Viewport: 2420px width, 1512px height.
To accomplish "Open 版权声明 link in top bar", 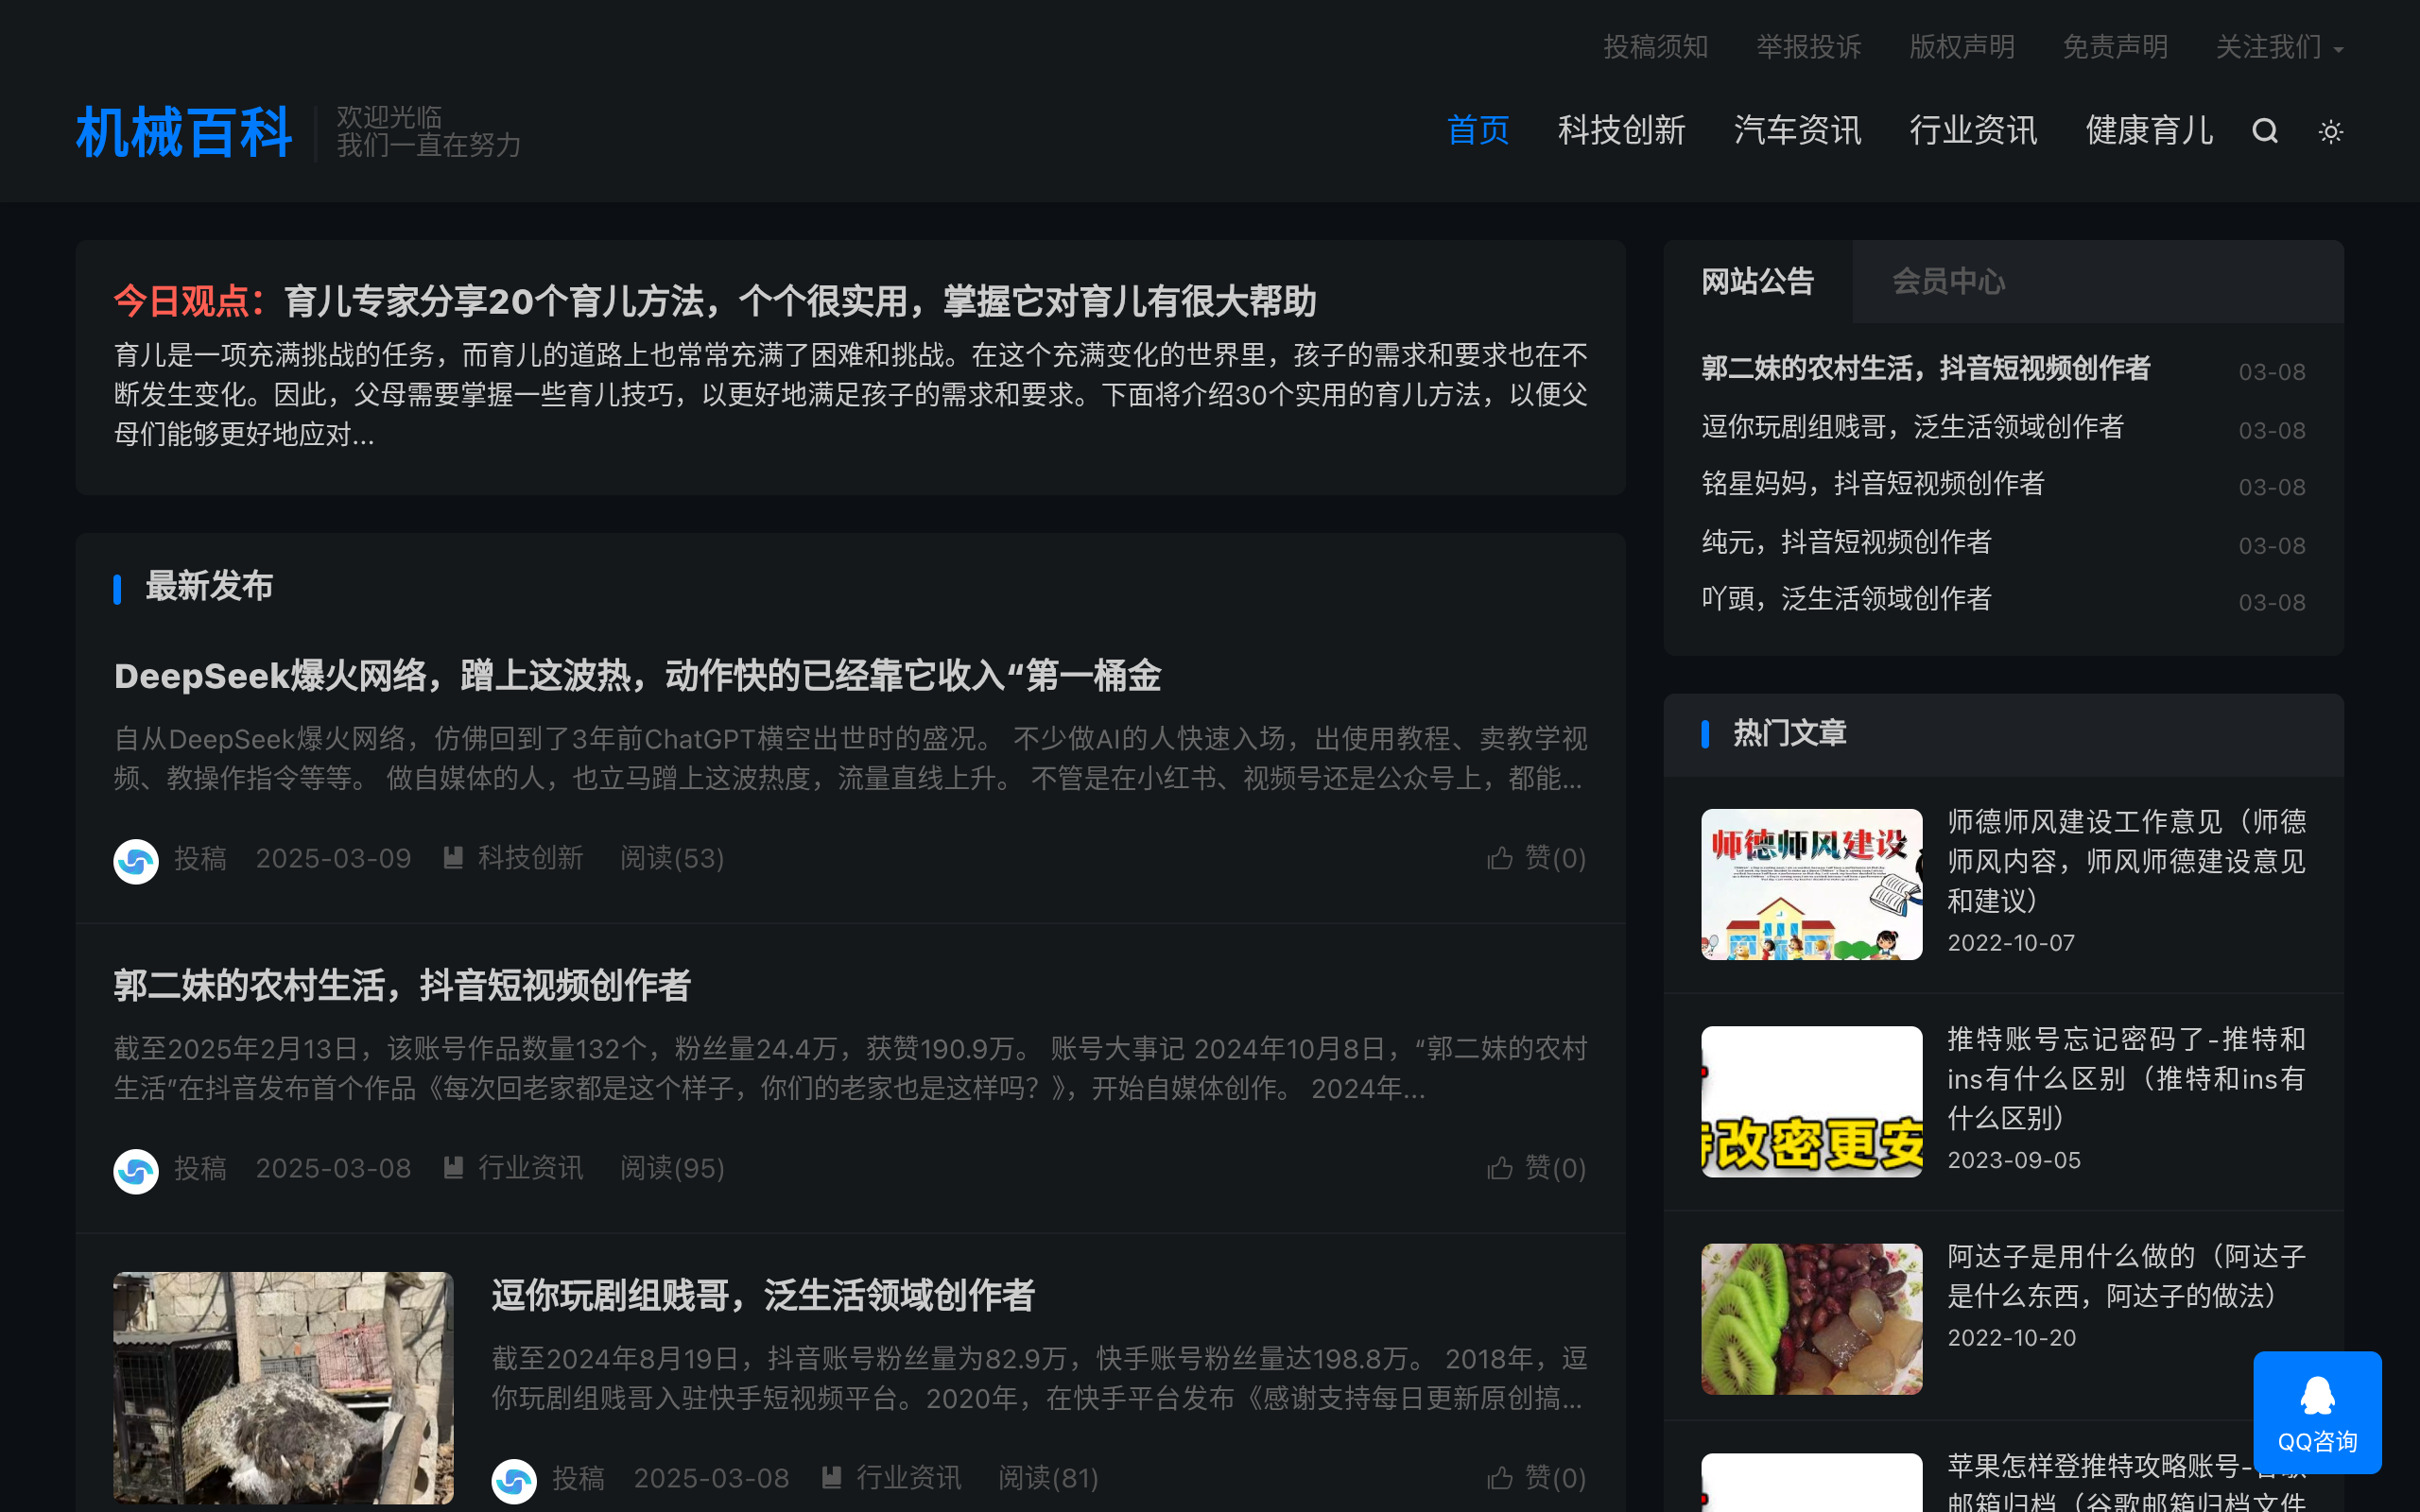I will pyautogui.click(x=1961, y=47).
